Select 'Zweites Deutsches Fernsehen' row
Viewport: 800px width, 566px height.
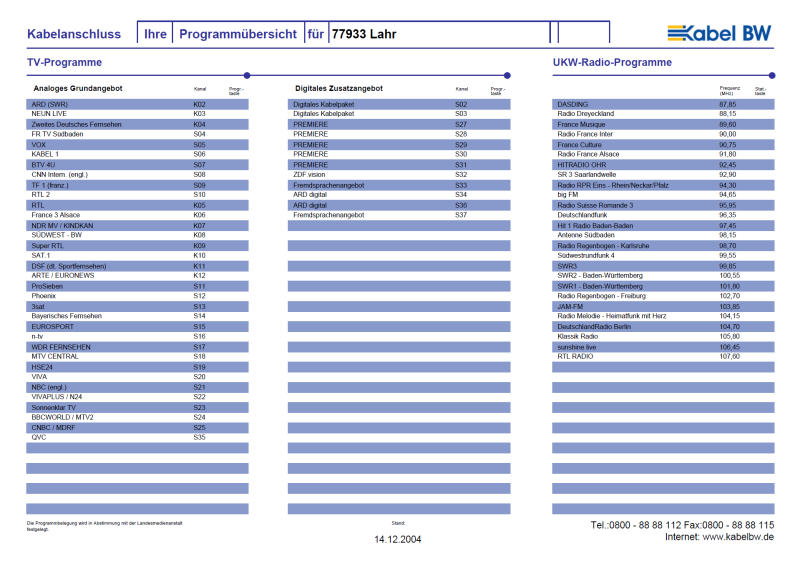(x=137, y=125)
